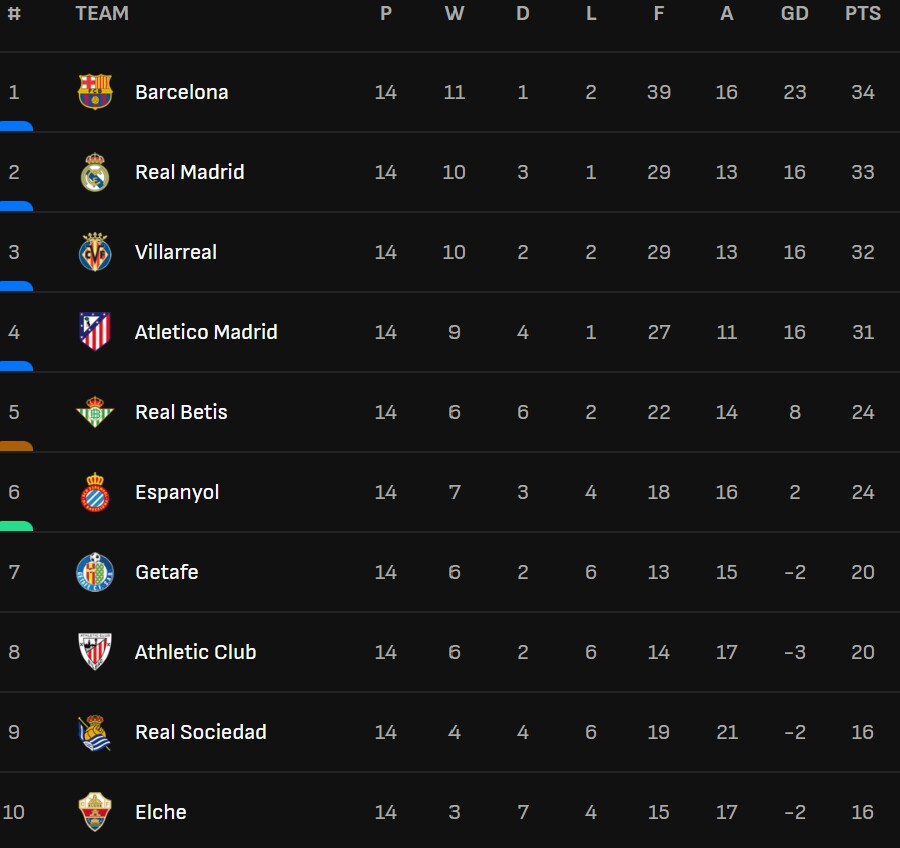Click the green marker under position 6
The image size is (900, 848).
coord(16,527)
